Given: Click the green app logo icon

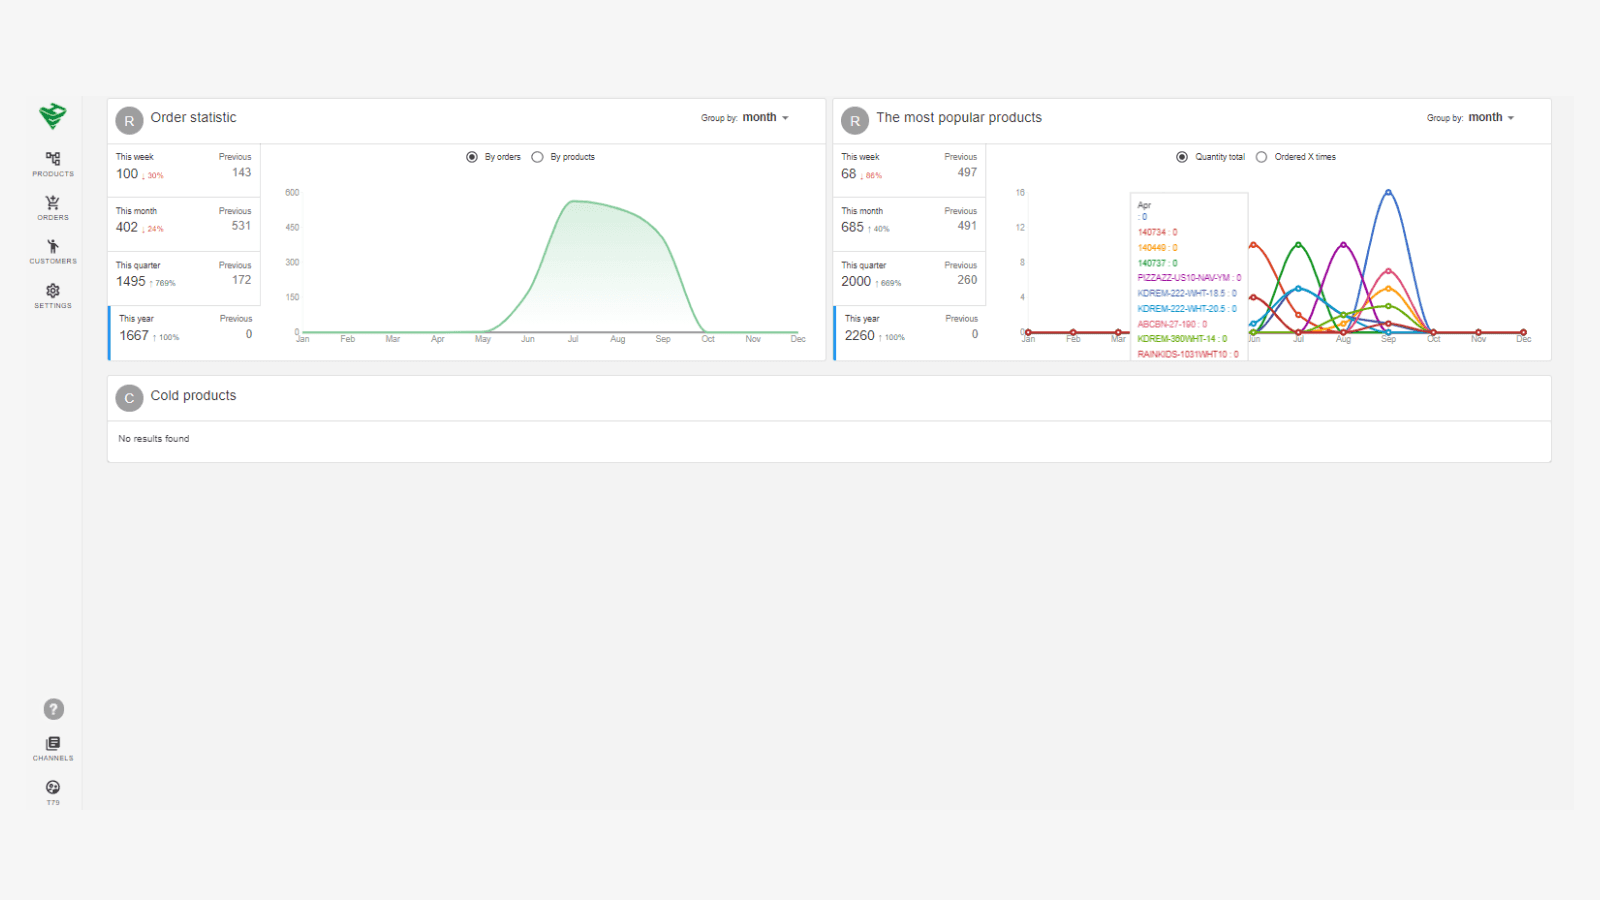Looking at the screenshot, I should tap(53, 116).
